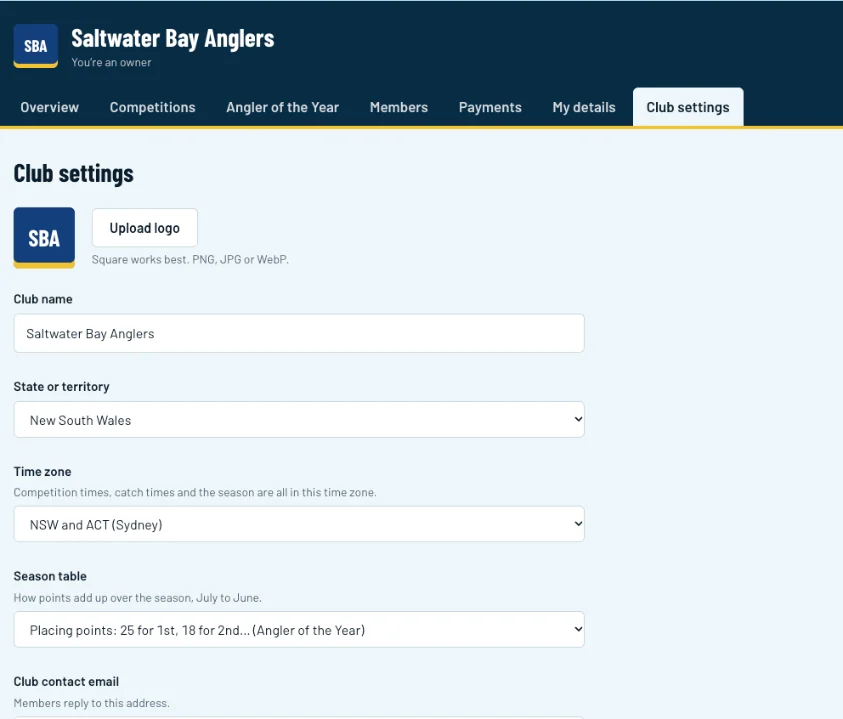Image resolution: width=843 pixels, height=719 pixels.
Task: Click the 'Competition times, catch times' help text
Action: coord(195,492)
